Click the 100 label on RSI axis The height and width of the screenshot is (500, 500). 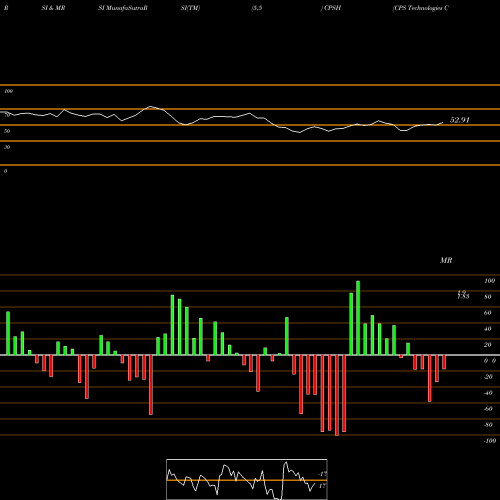(8, 91)
